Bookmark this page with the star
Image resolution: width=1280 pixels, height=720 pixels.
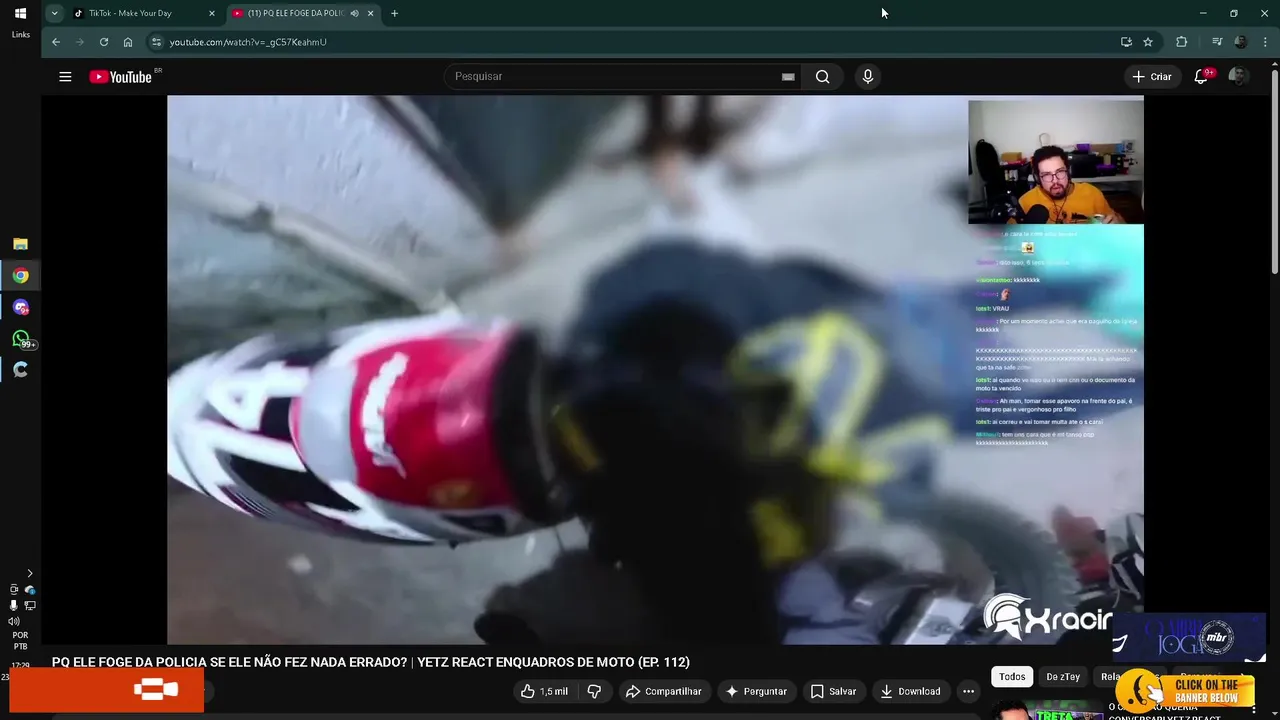[x=1148, y=42]
